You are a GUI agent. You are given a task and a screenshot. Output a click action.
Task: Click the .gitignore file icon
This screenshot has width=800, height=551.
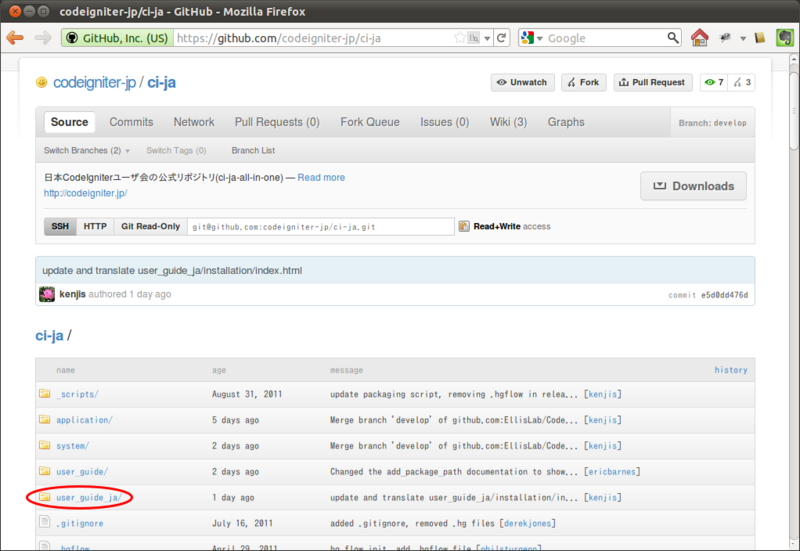coord(45,522)
